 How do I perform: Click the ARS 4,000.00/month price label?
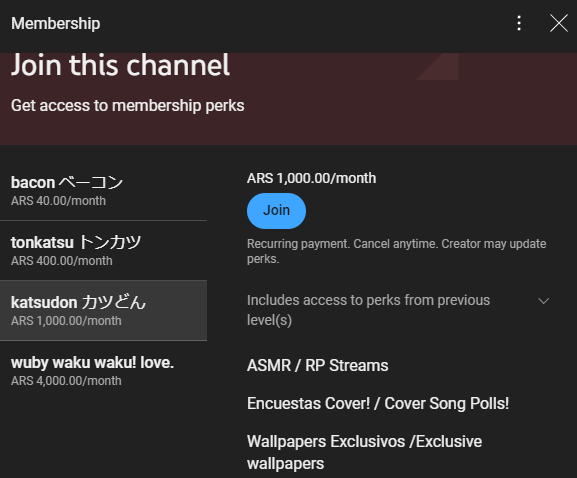[x=66, y=381]
